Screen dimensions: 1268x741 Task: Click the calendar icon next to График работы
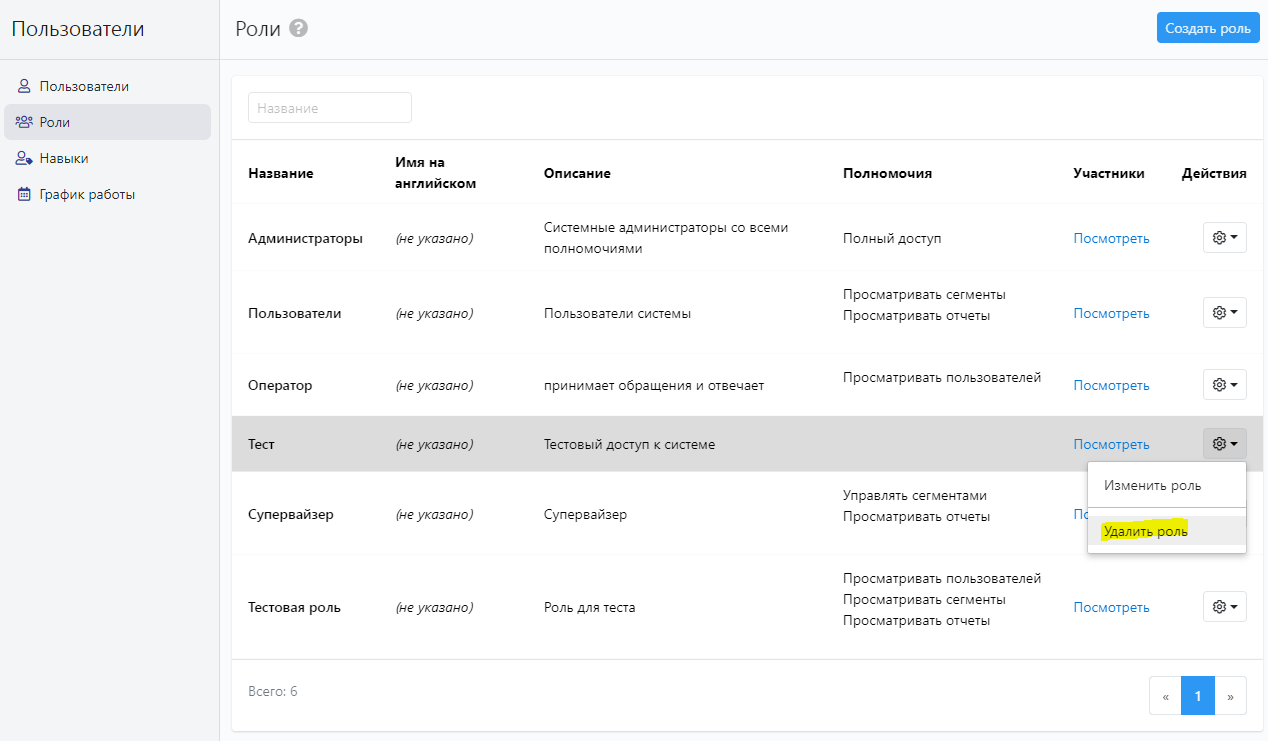[24, 194]
